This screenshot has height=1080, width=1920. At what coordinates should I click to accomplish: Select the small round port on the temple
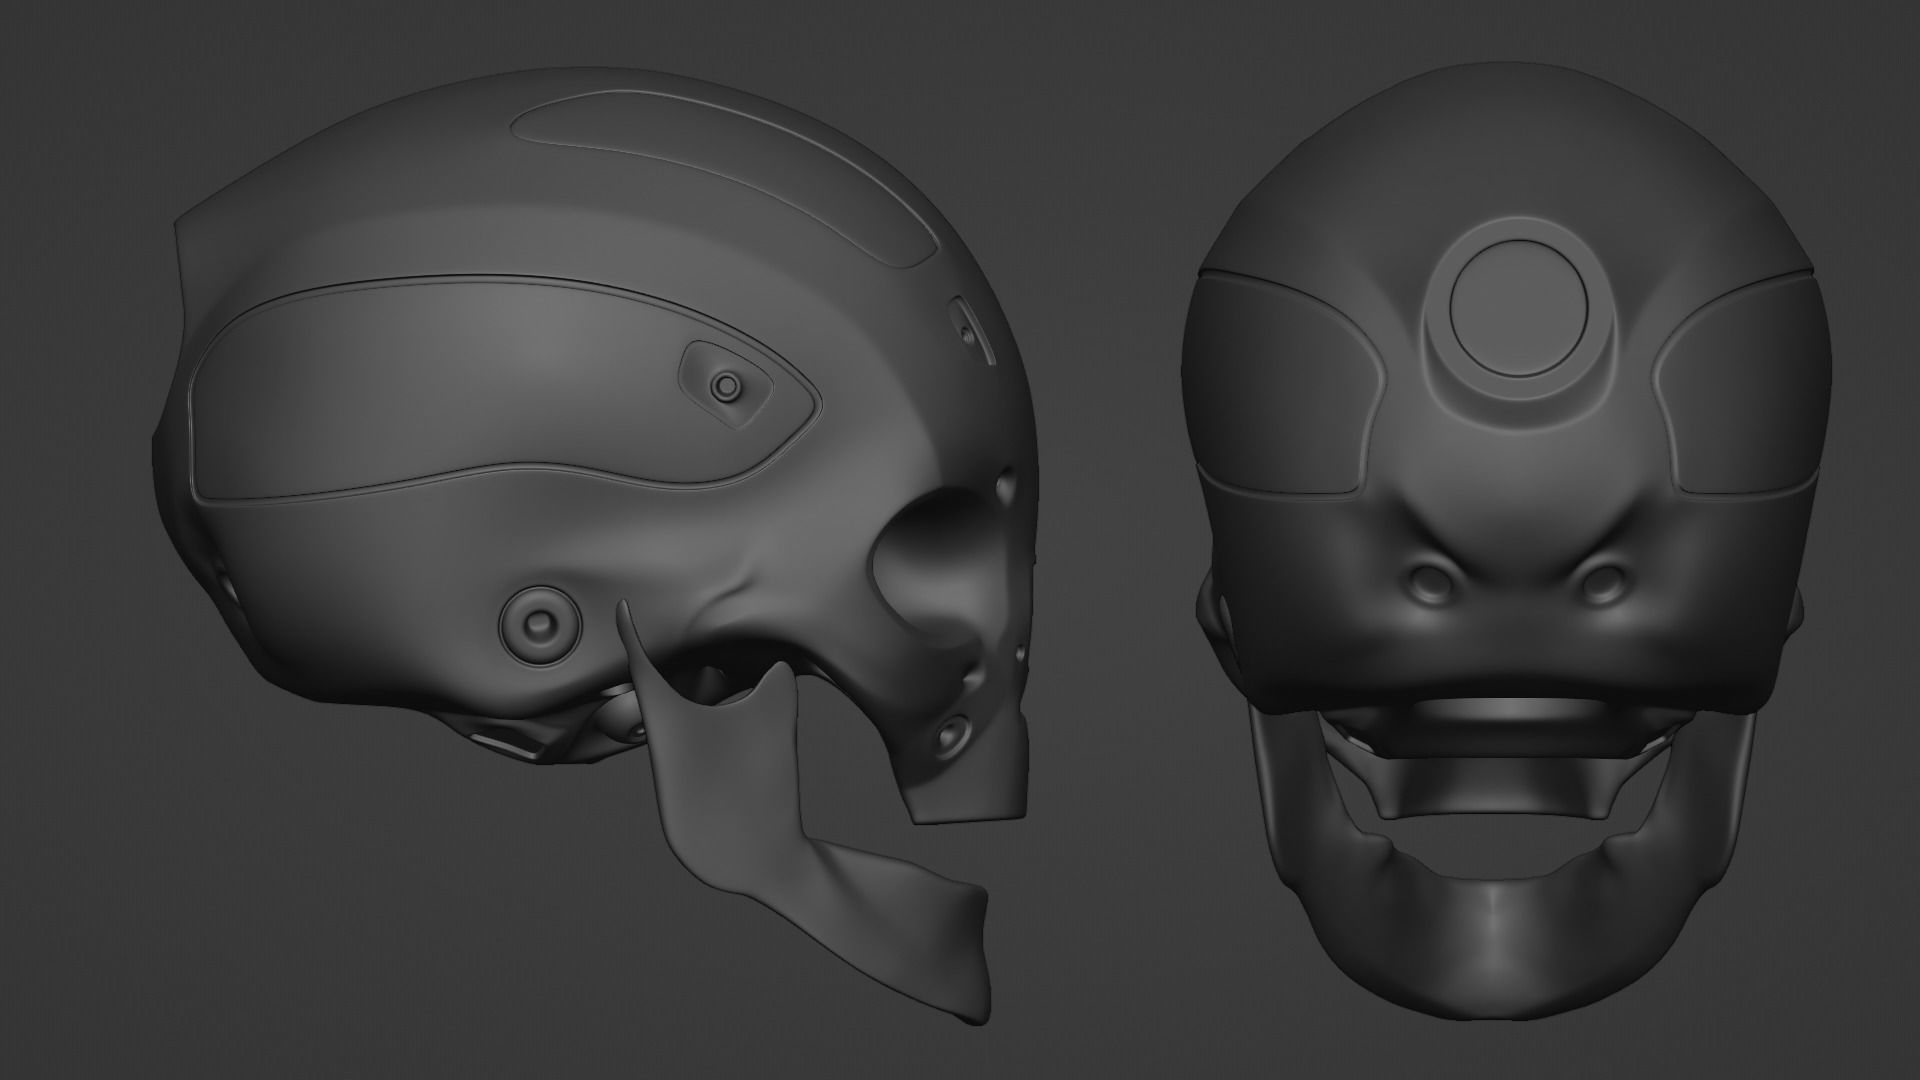pyautogui.click(x=725, y=385)
